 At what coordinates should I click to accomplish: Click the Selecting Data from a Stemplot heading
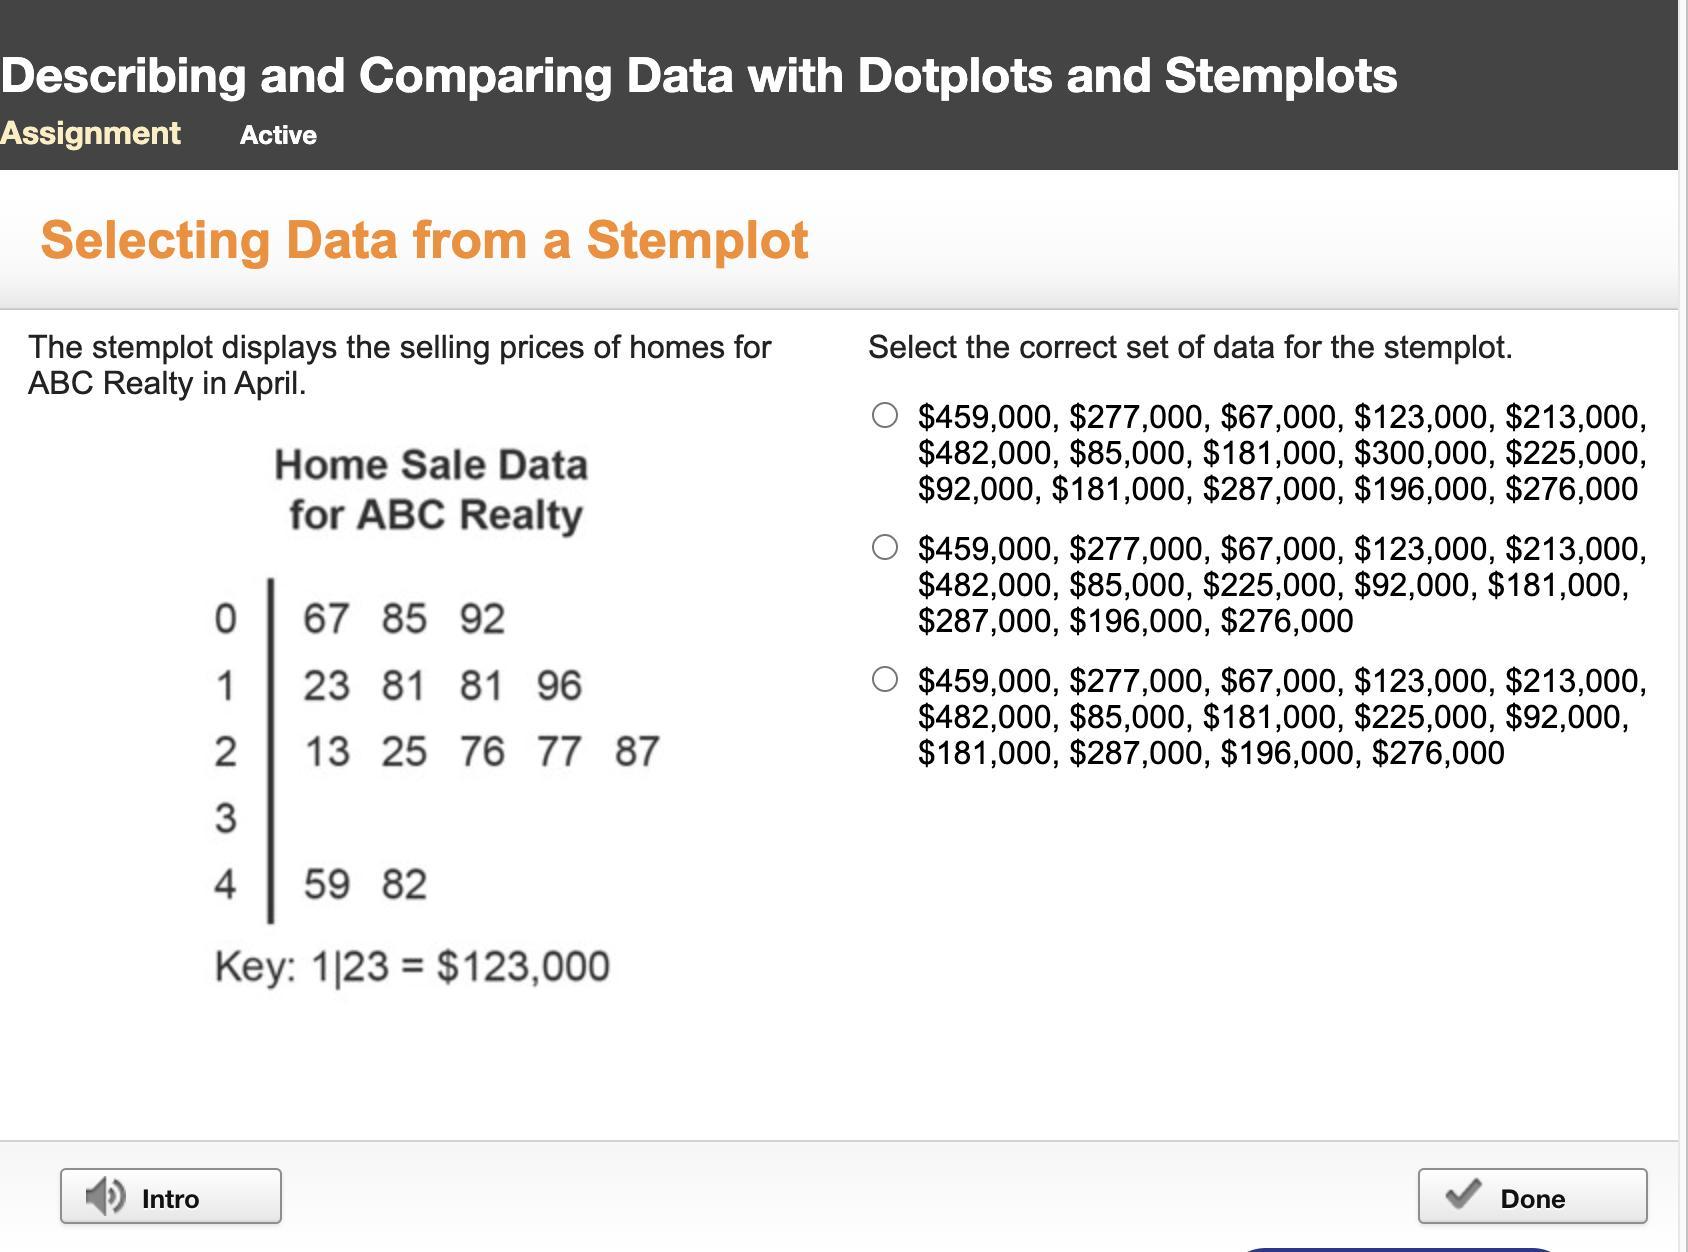pyautogui.click(x=424, y=240)
